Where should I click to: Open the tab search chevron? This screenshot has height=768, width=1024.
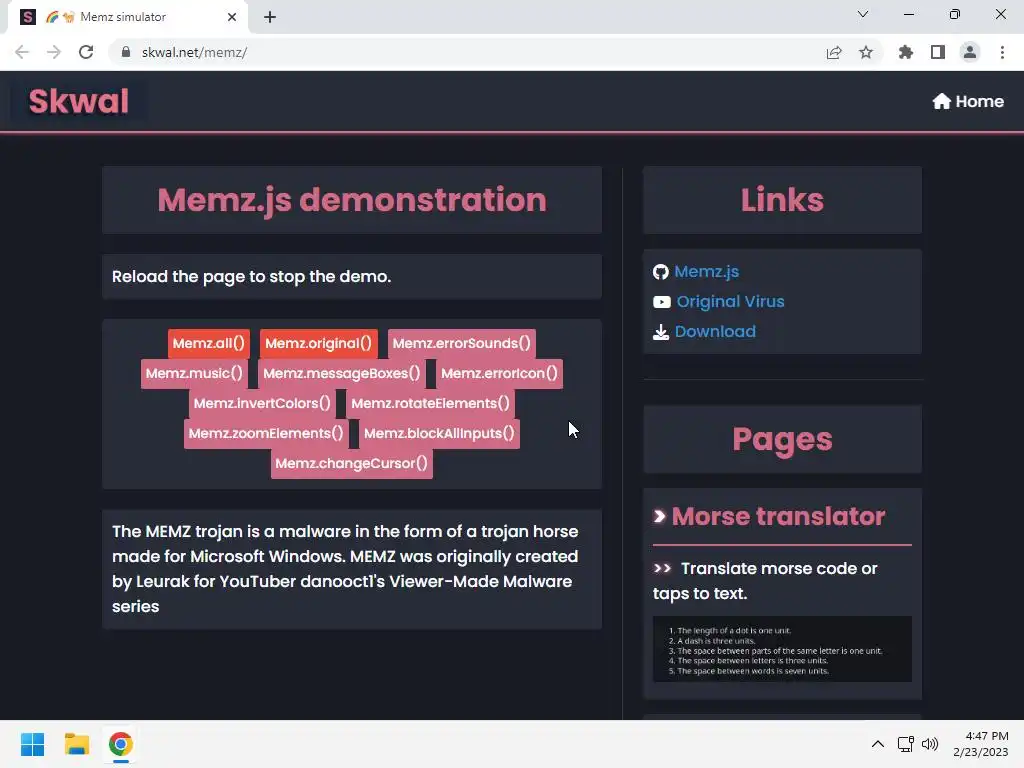coord(863,14)
